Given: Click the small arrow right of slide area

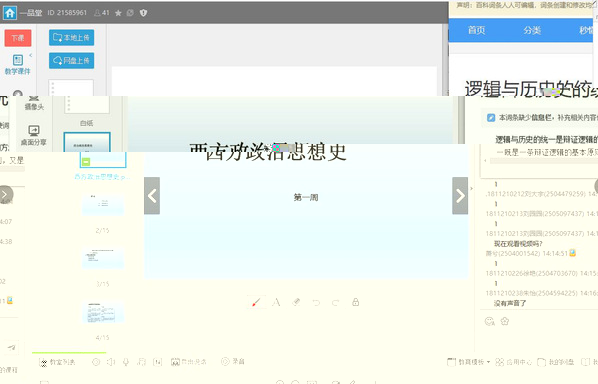Looking at the screenshot, I should pos(471,188).
